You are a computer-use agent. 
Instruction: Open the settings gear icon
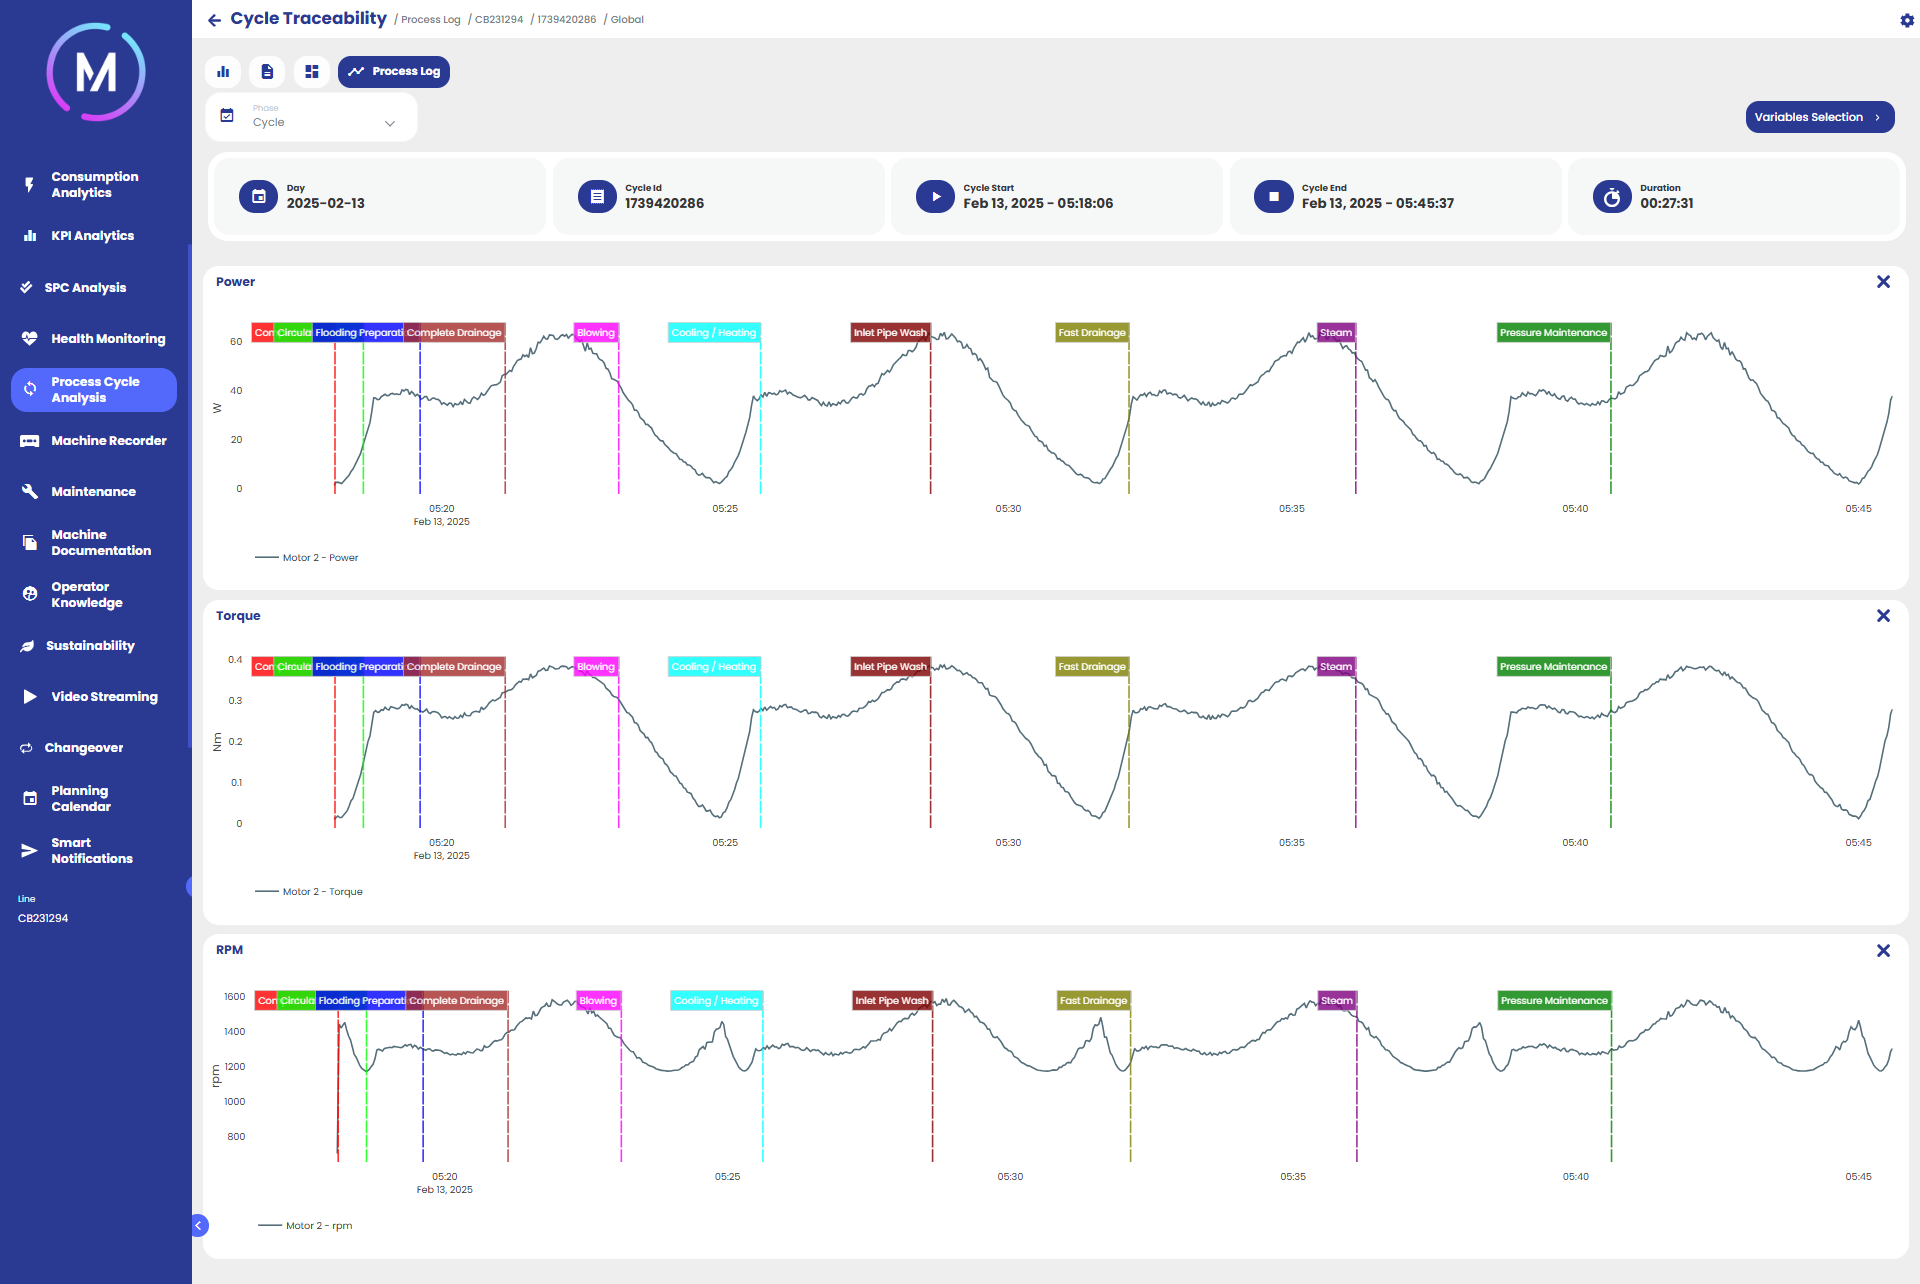pos(1906,20)
